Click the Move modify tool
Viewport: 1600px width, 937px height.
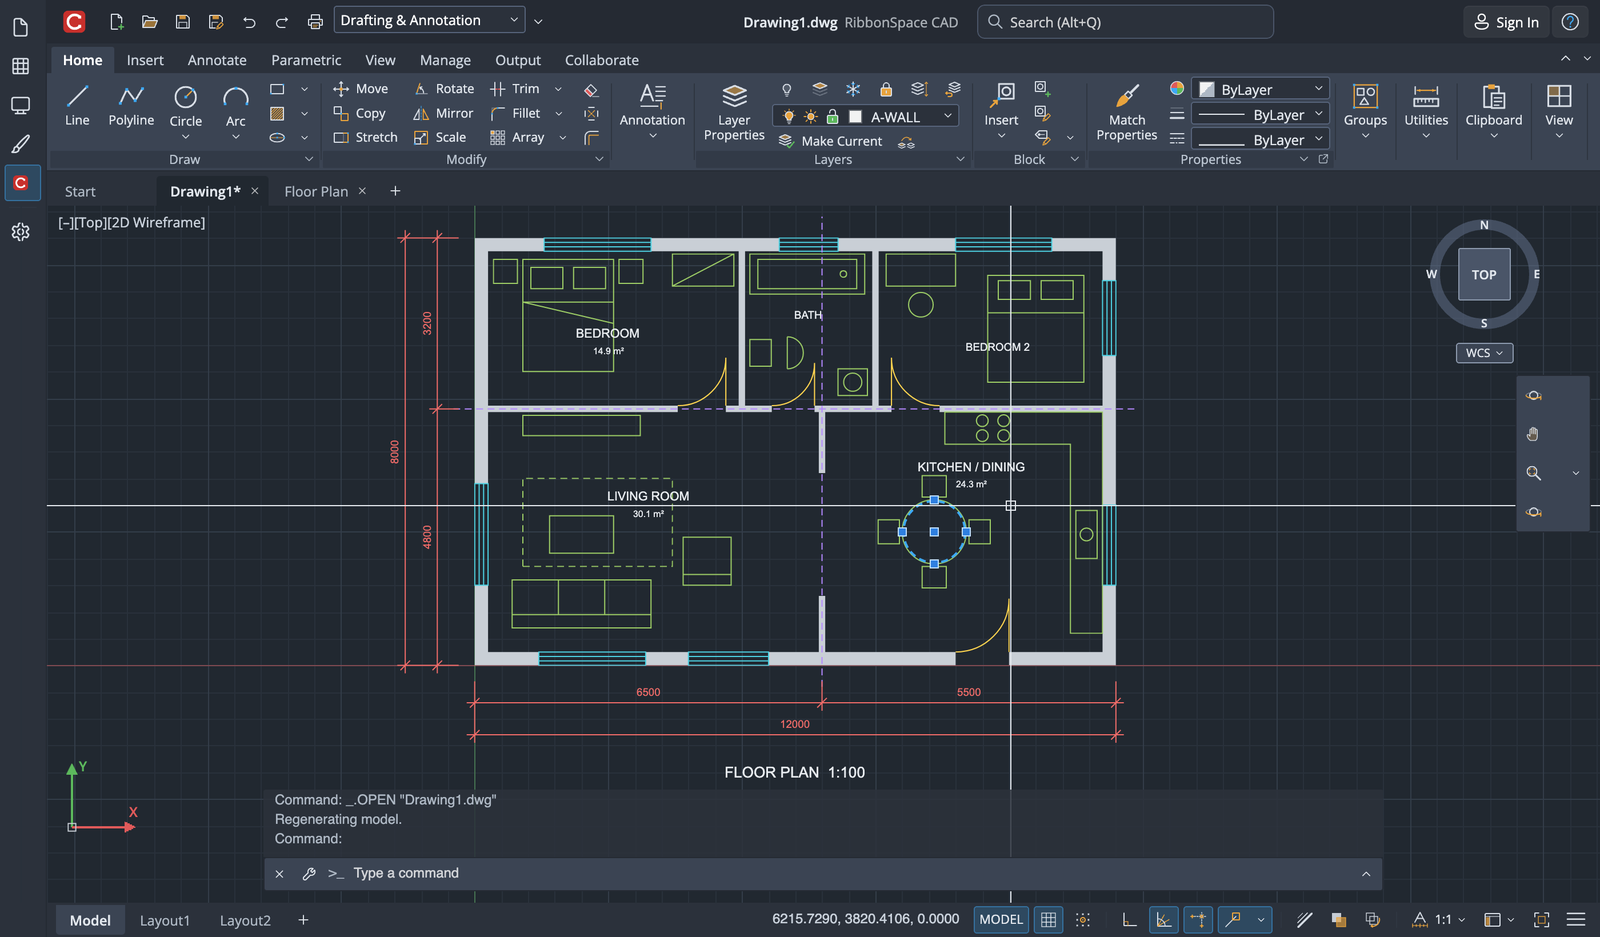[361, 89]
